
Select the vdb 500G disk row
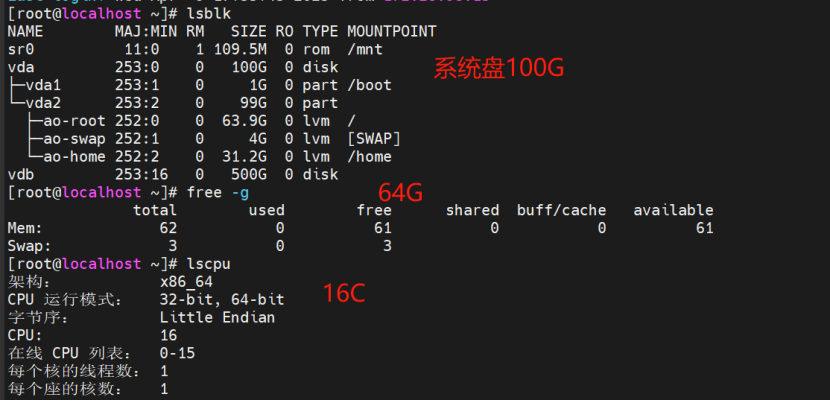pos(173,175)
